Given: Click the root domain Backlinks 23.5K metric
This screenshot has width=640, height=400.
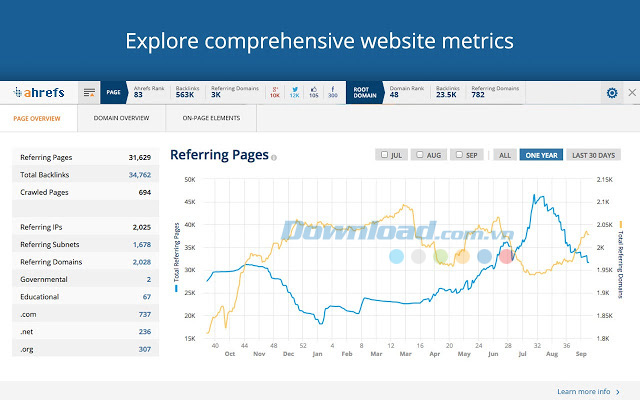Looking at the screenshot, I should (x=448, y=92).
